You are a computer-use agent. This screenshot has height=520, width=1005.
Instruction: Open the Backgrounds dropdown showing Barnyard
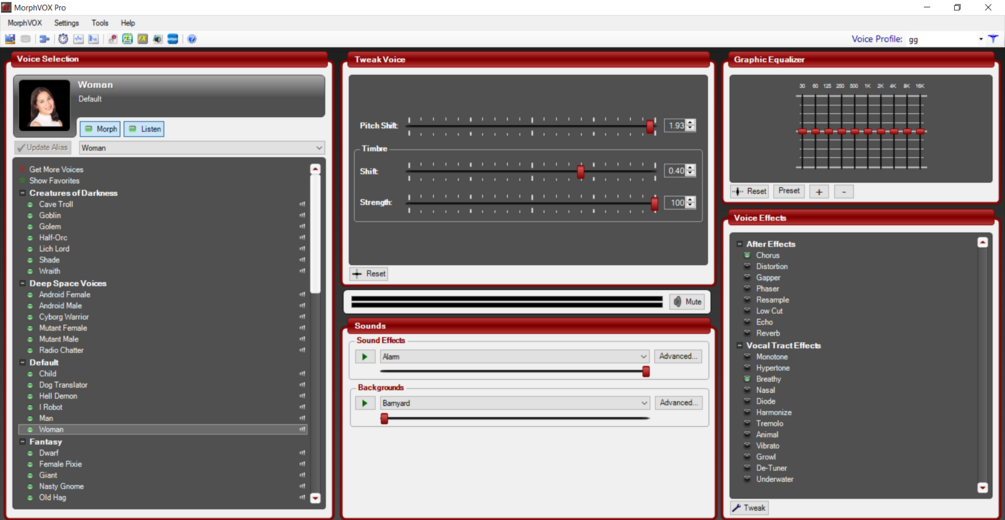click(515, 403)
